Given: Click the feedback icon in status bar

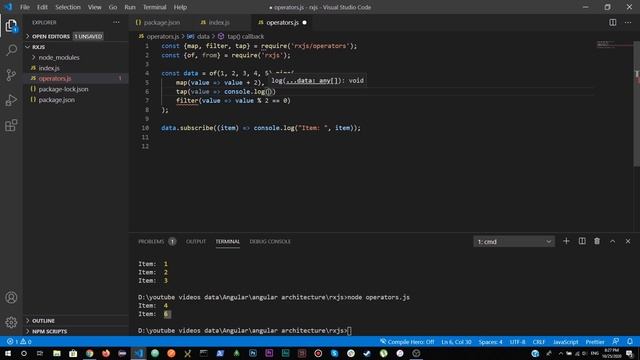Looking at the screenshot, I should (x=616, y=342).
